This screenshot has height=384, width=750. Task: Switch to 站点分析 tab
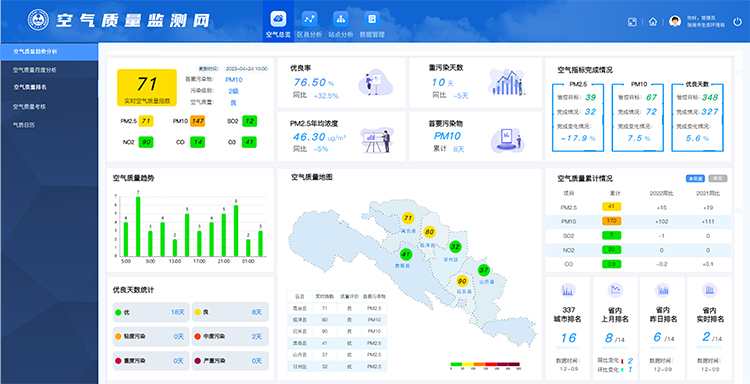tap(341, 24)
